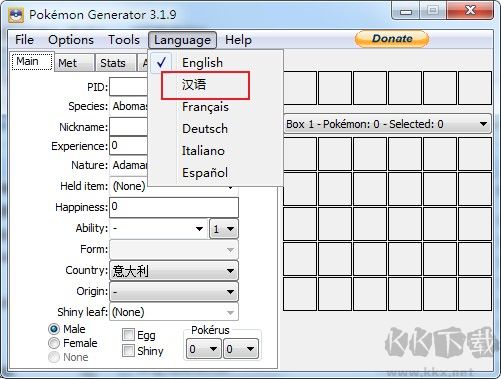
Task: Click the first empty party slot box
Action: click(x=300, y=88)
